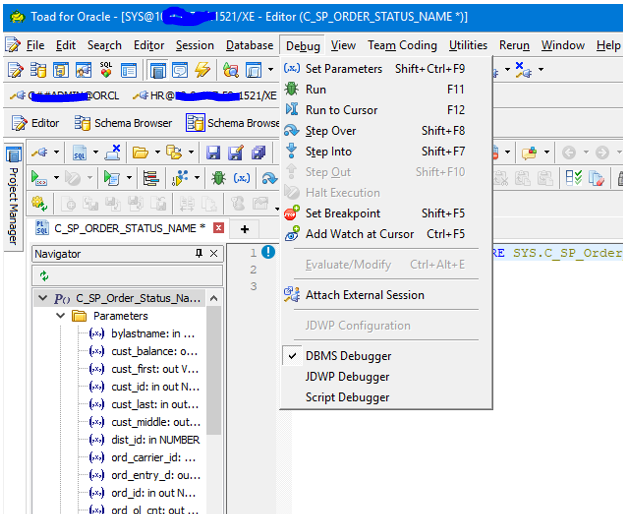Open dropdown next to window list icon

(271, 70)
